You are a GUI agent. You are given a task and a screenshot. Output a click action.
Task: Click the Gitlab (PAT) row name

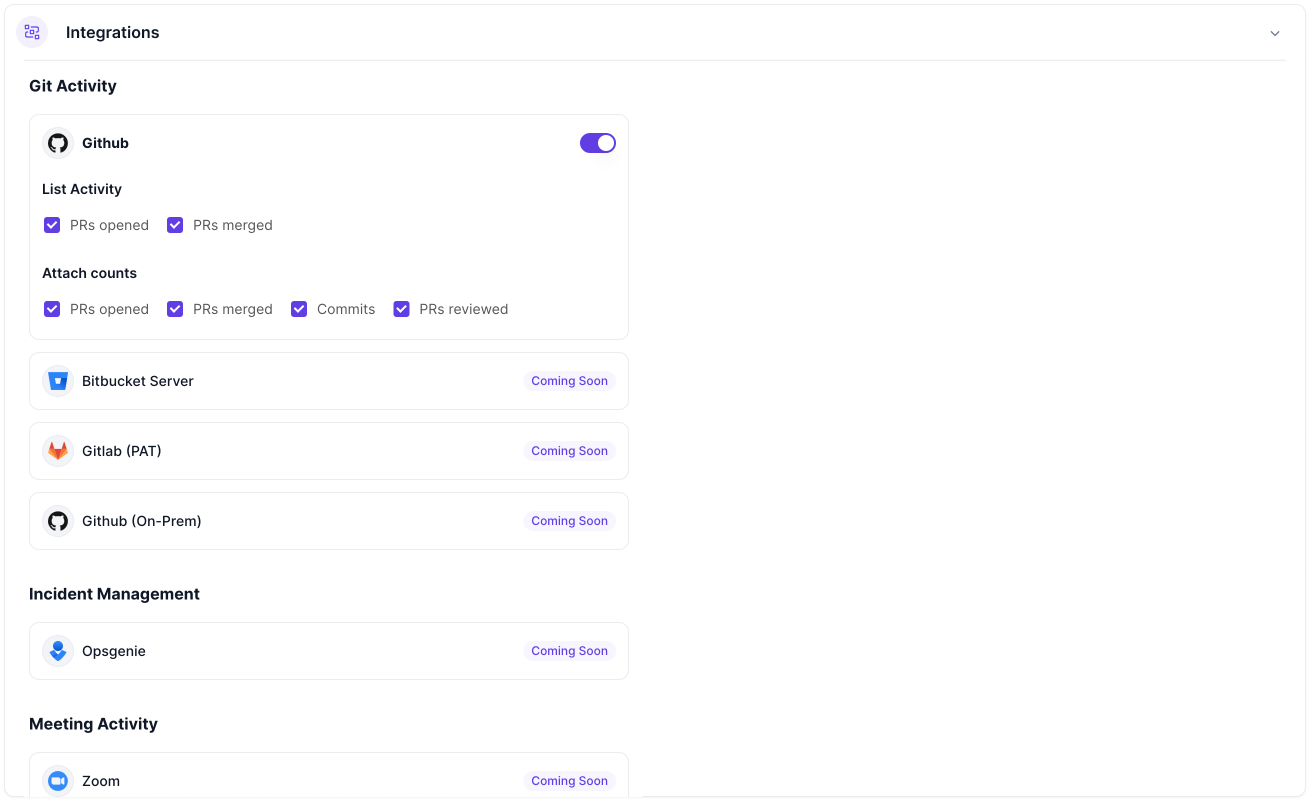pyautogui.click(x=122, y=451)
